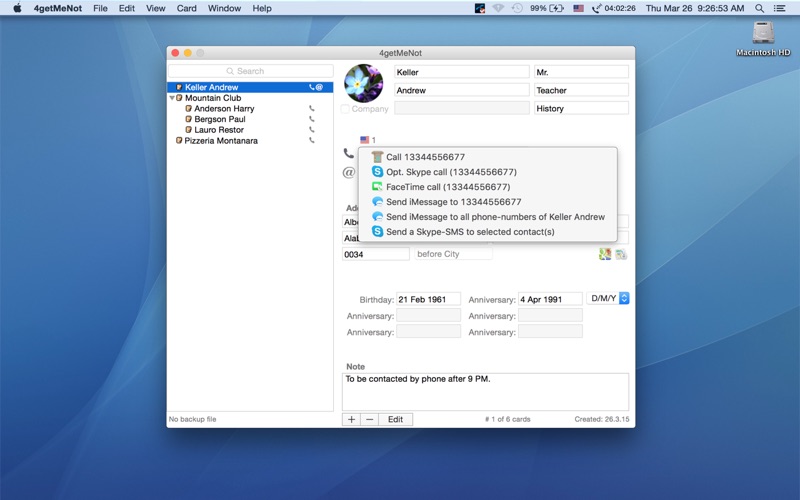Click the Anderson Harry card icon
Image resolution: width=800 pixels, height=500 pixels.
188,109
